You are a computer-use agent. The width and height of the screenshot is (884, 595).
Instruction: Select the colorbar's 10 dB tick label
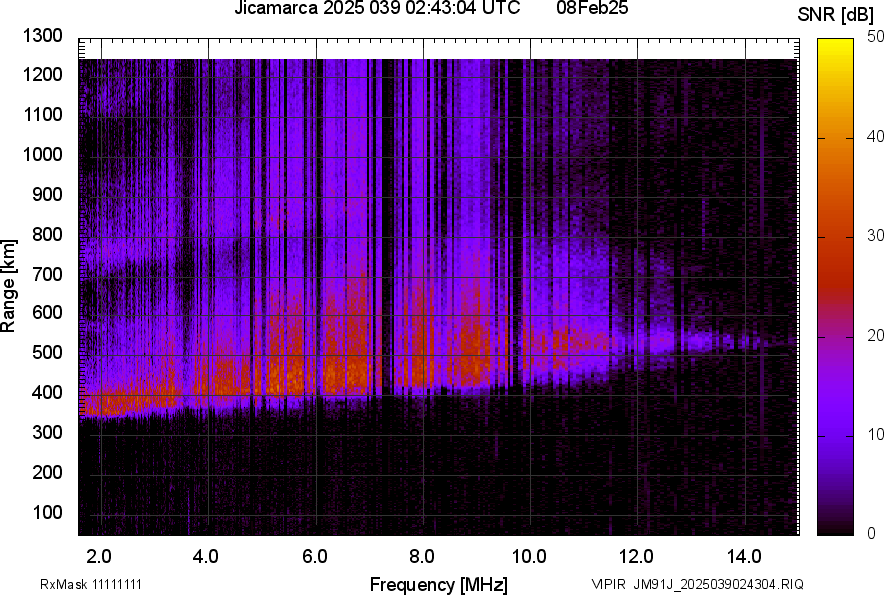(876, 435)
